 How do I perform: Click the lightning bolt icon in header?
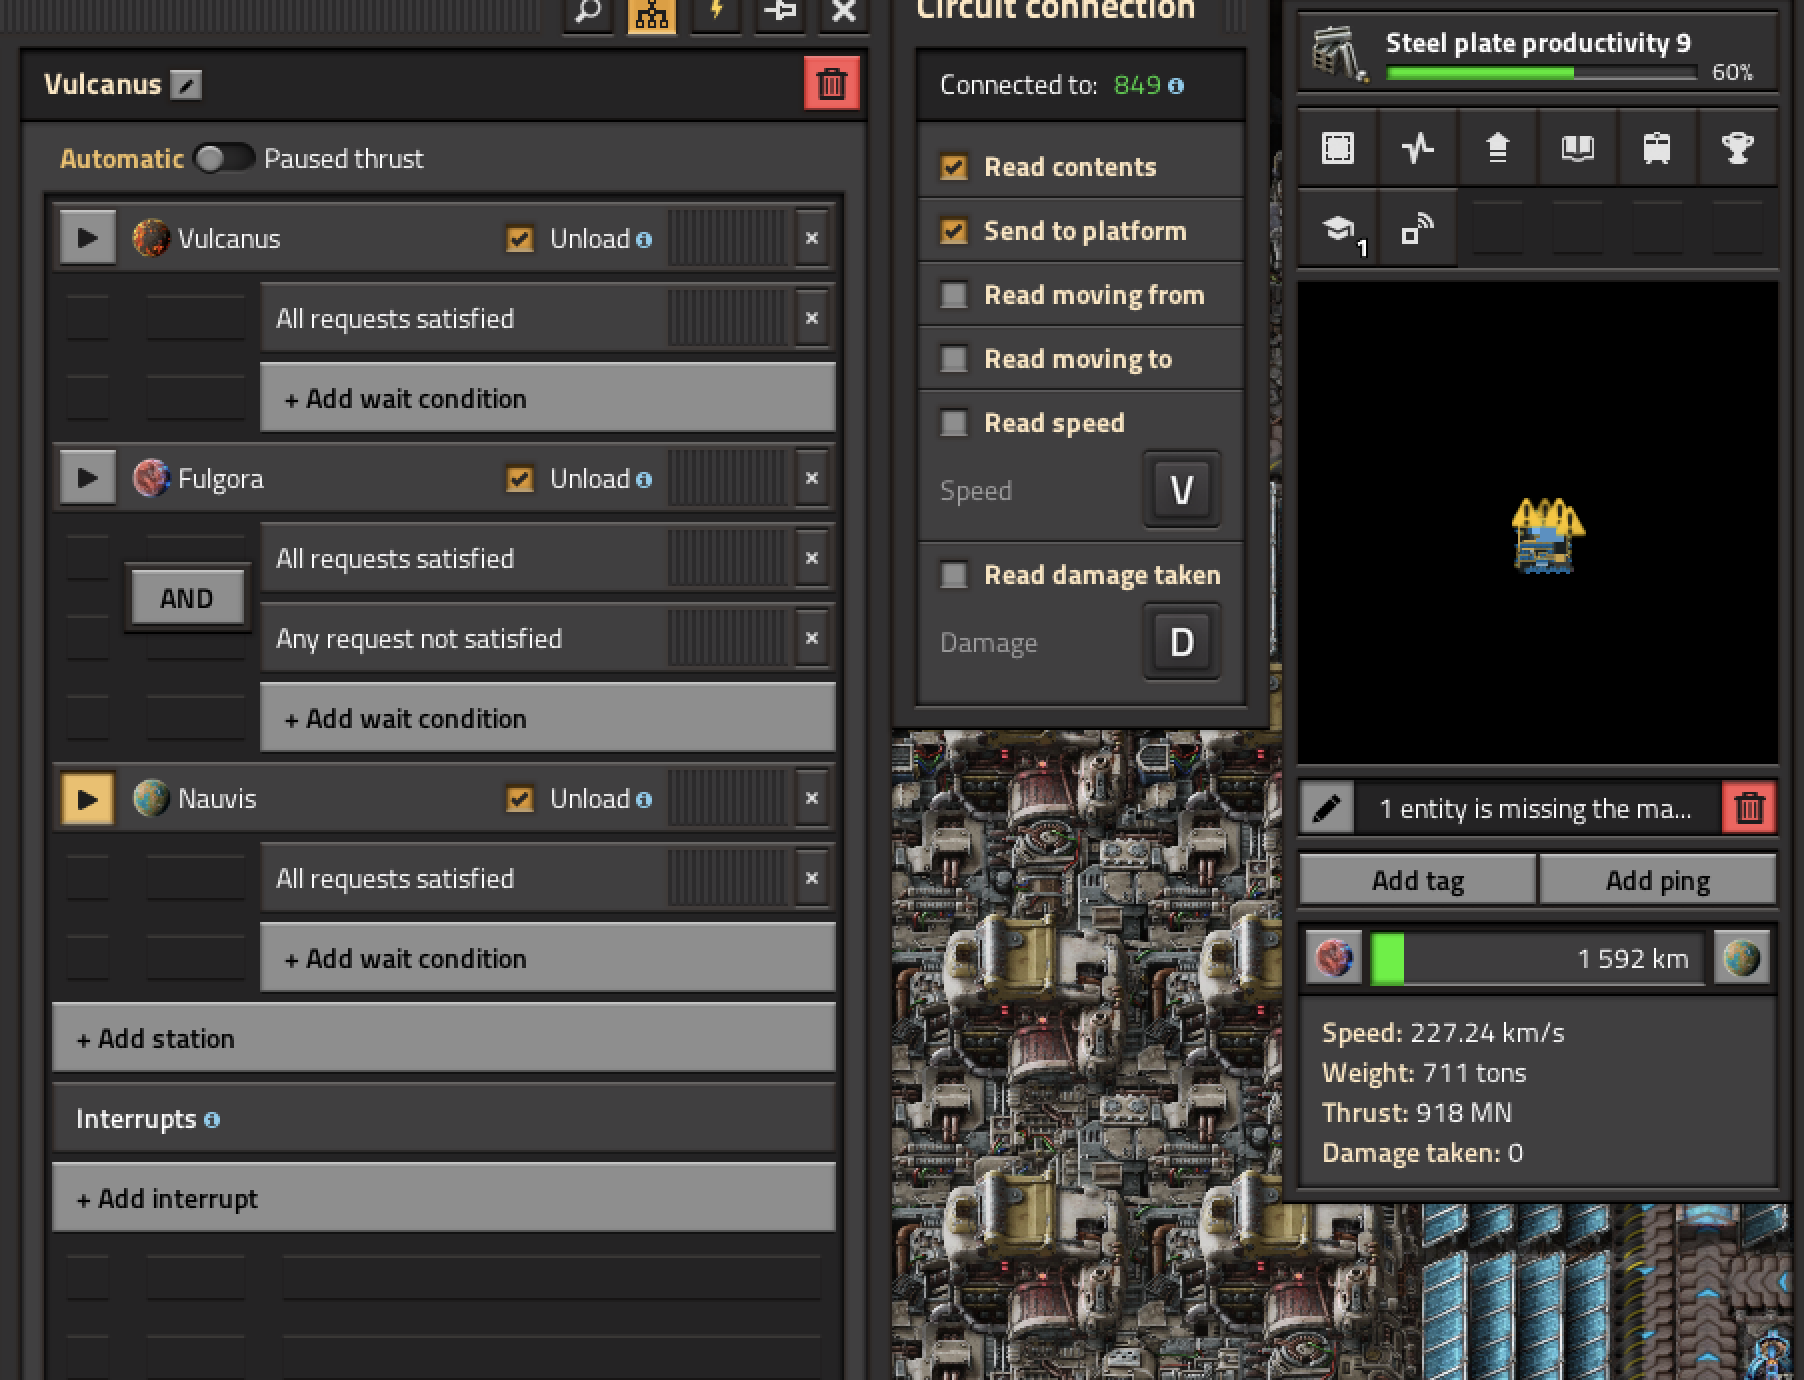point(716,12)
